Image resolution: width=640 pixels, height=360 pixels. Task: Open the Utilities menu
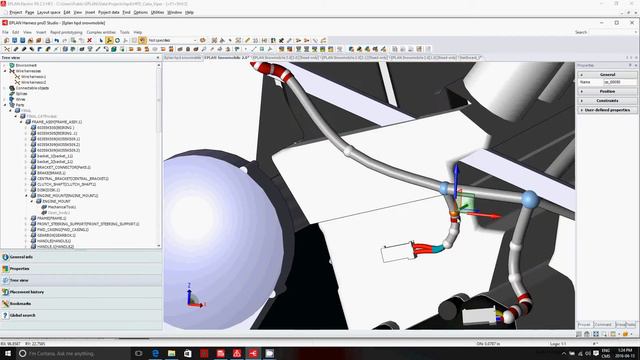point(157,13)
